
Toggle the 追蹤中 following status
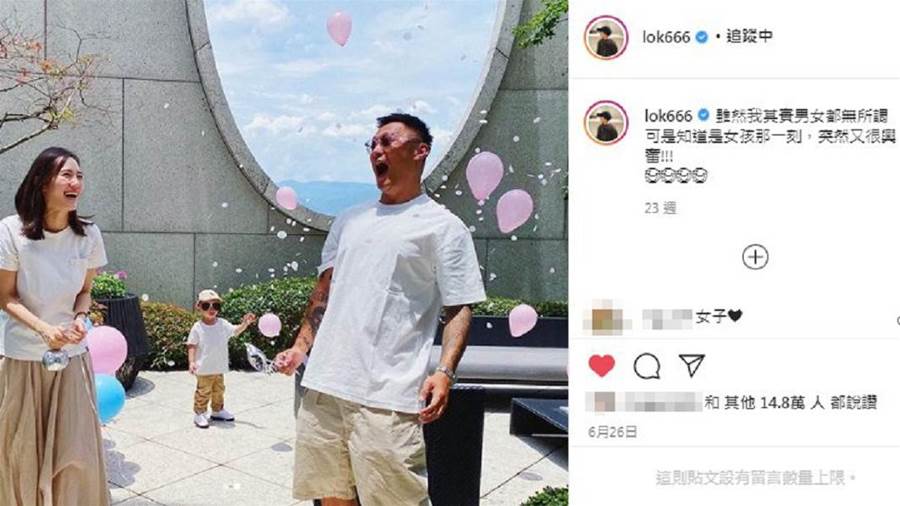[750, 37]
